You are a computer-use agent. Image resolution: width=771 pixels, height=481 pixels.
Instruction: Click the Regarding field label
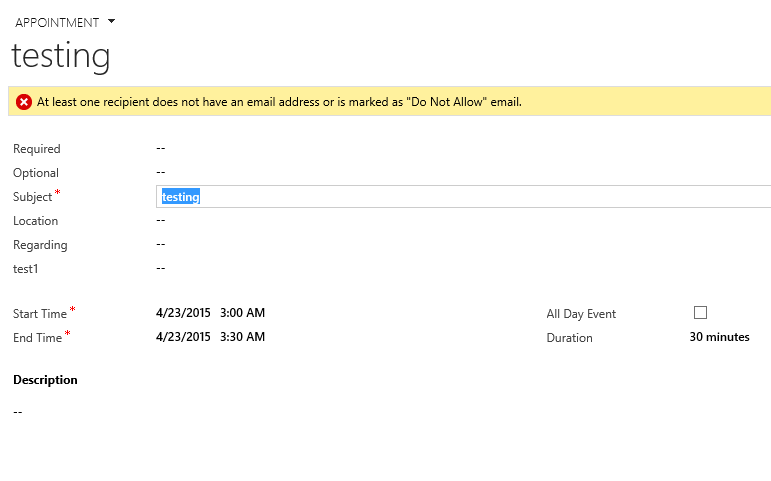coord(40,245)
